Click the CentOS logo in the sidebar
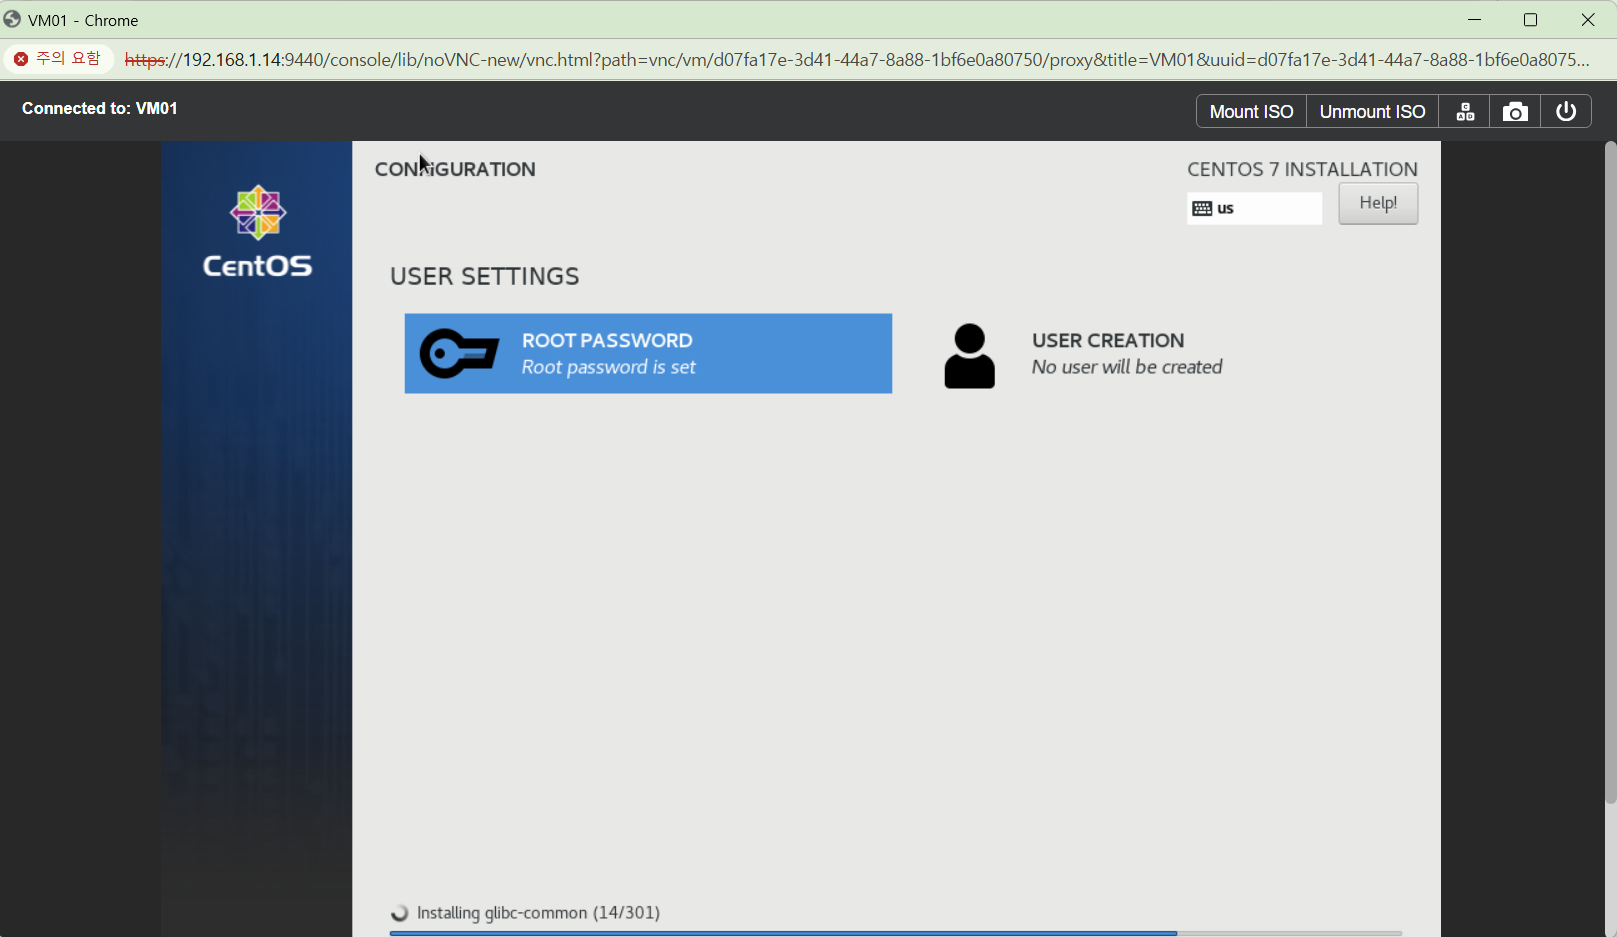 point(258,231)
